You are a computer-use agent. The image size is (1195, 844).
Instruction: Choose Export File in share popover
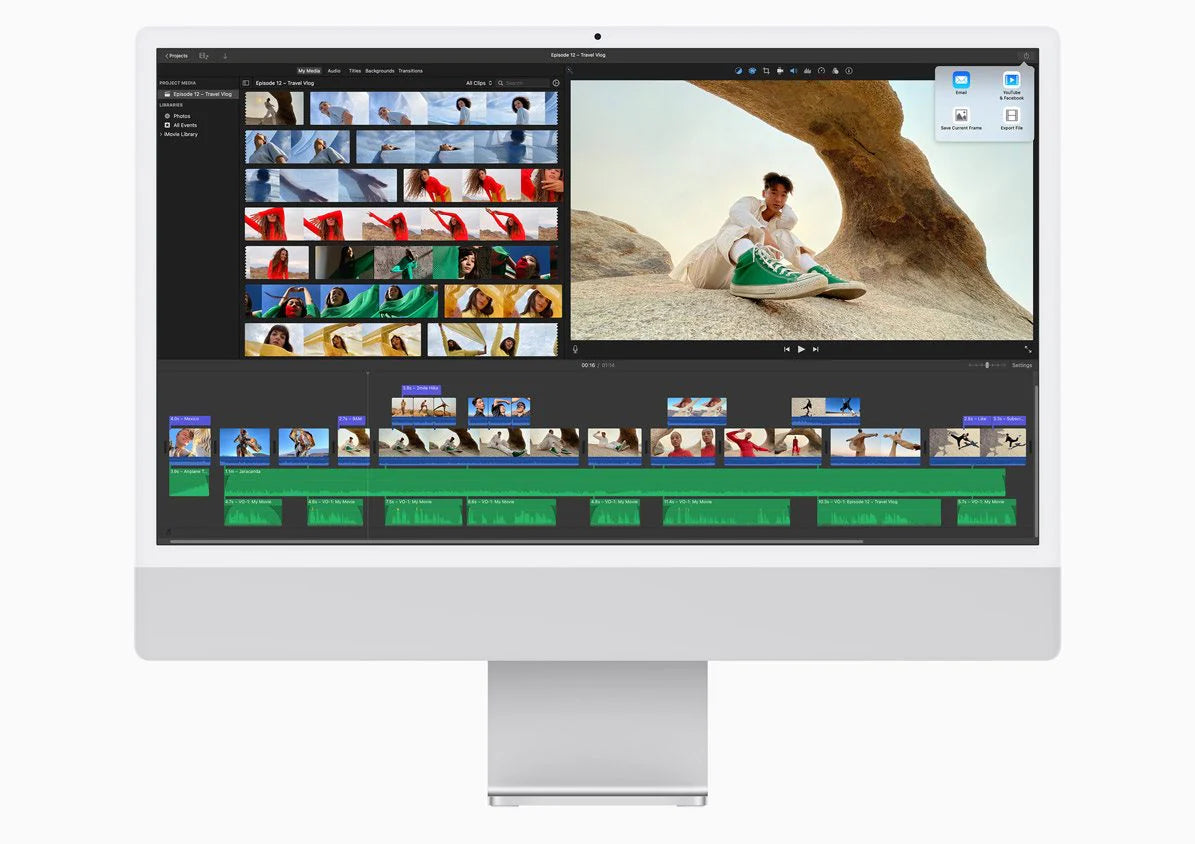pyautogui.click(x=1011, y=118)
